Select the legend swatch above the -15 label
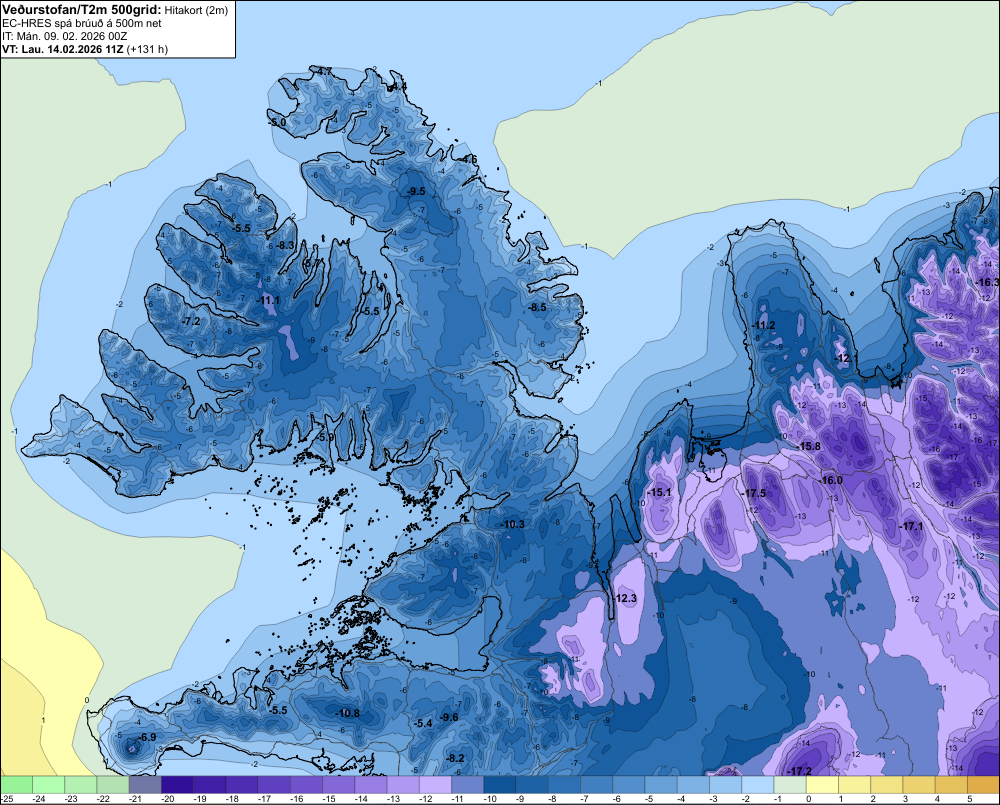1000x805 pixels. coord(339,784)
